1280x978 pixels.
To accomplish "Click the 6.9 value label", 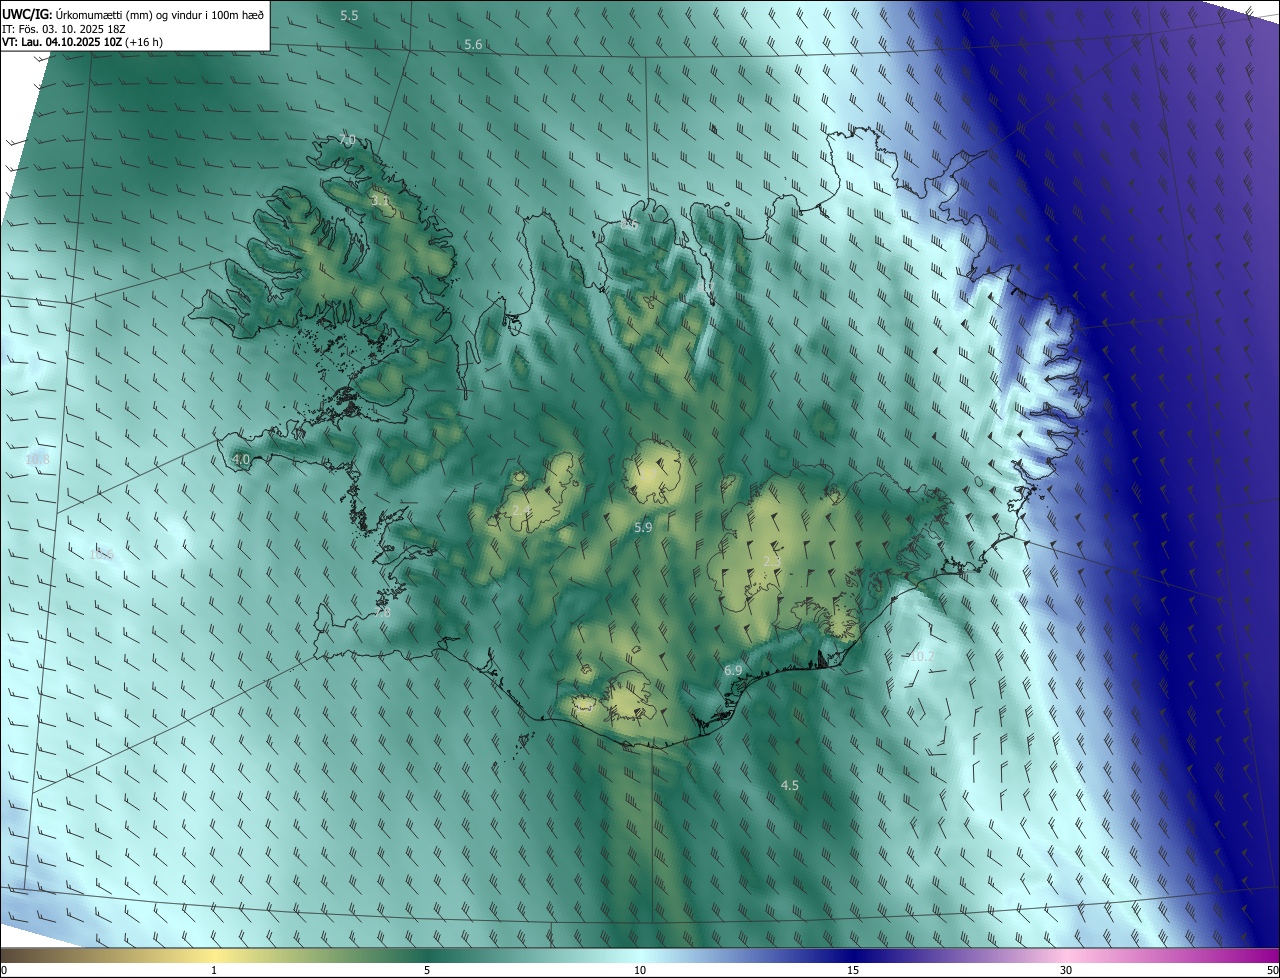I will 733,670.
